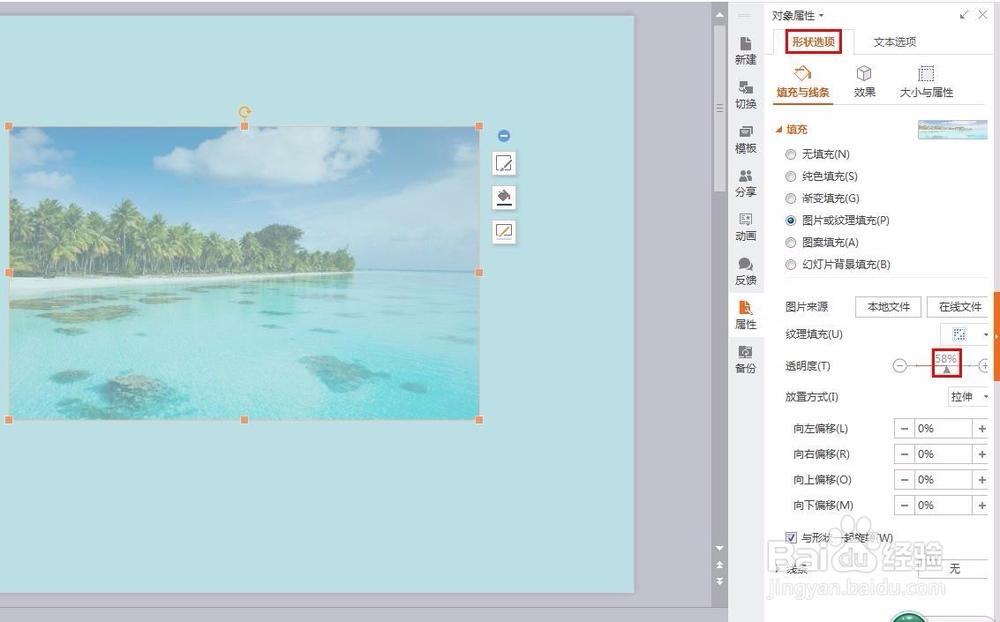Click the 透明度 slider handle

946,369
